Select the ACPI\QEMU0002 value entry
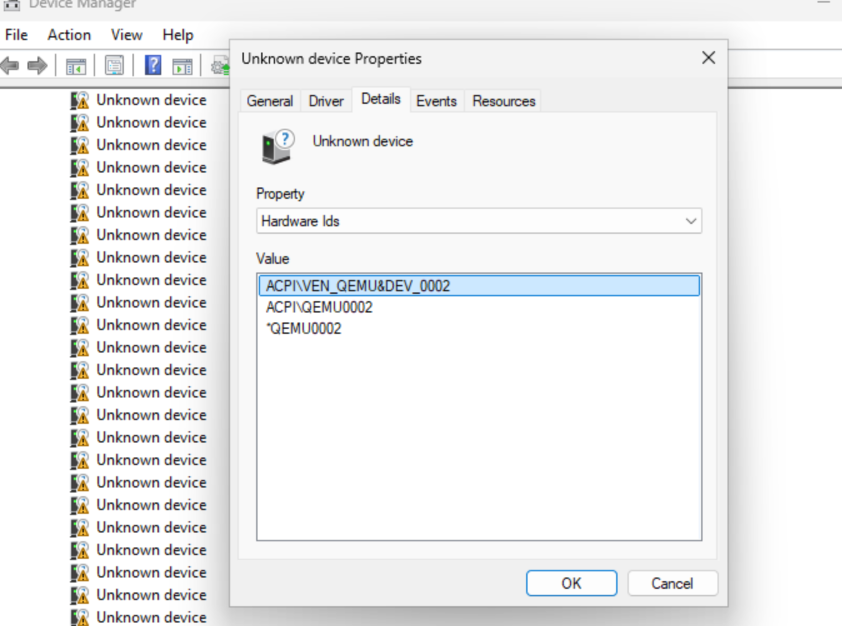Viewport: 842px width, 626px height. pos(319,307)
